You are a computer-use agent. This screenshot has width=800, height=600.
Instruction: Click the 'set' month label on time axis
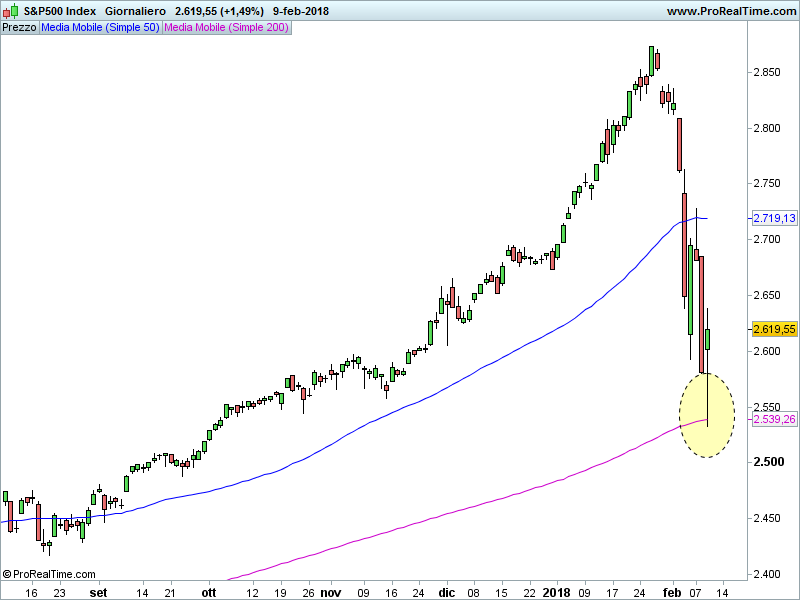click(98, 593)
